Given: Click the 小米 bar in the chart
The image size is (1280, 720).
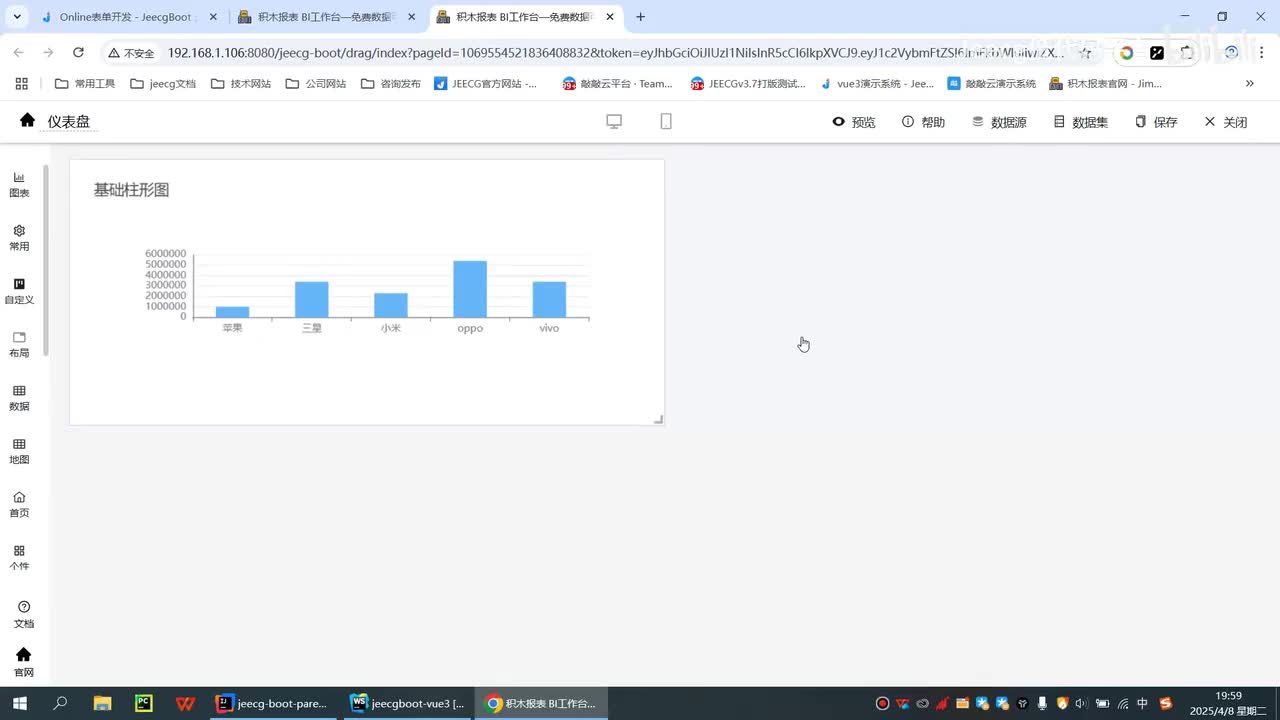Looking at the screenshot, I should [391, 305].
